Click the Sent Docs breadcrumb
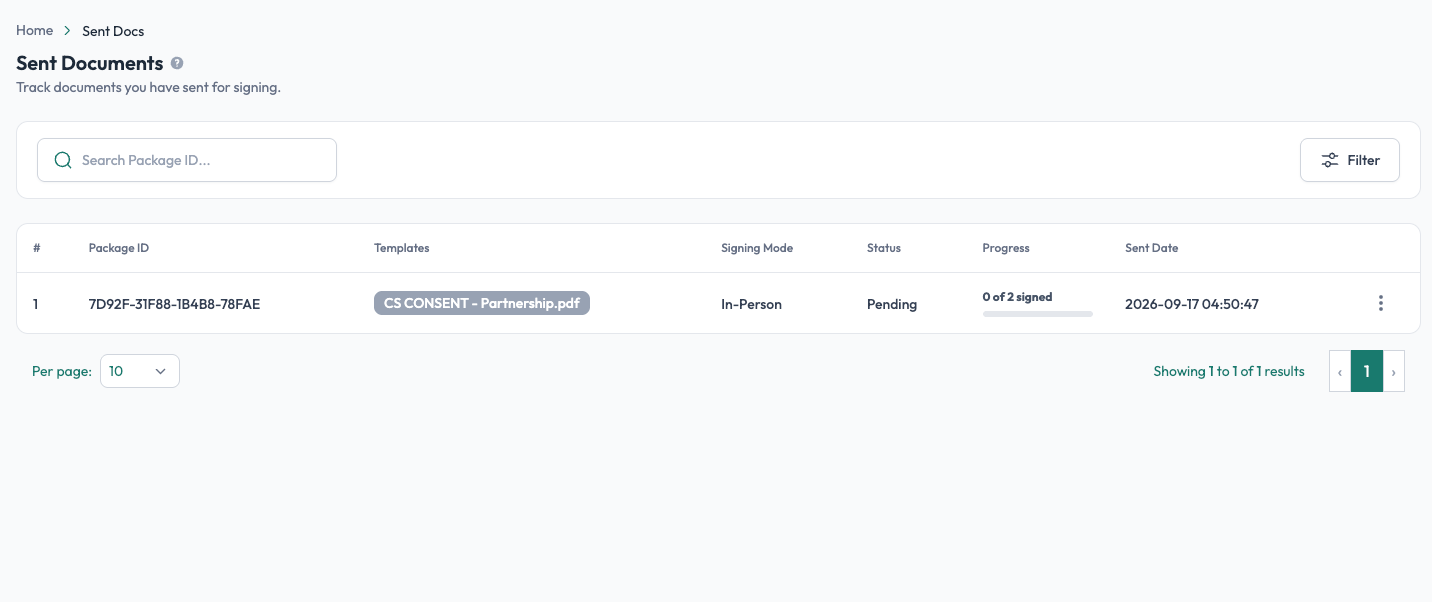This screenshot has height=602, width=1432. (113, 31)
